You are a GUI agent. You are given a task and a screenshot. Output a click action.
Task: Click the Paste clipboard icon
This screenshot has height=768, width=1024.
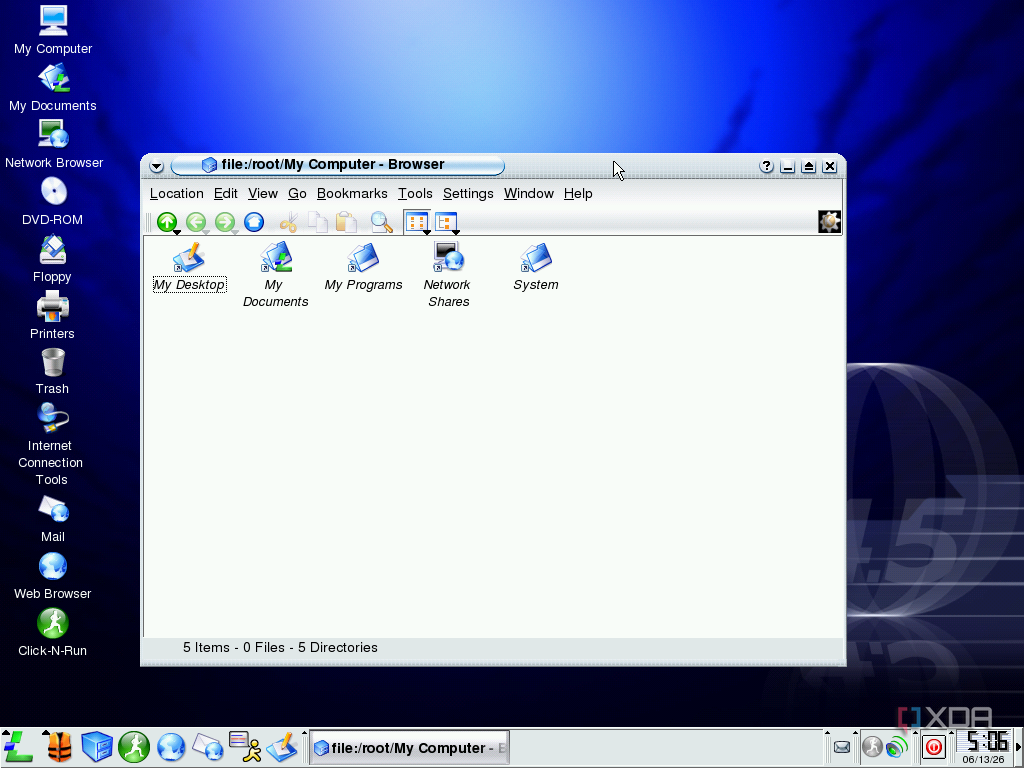pyautogui.click(x=346, y=222)
